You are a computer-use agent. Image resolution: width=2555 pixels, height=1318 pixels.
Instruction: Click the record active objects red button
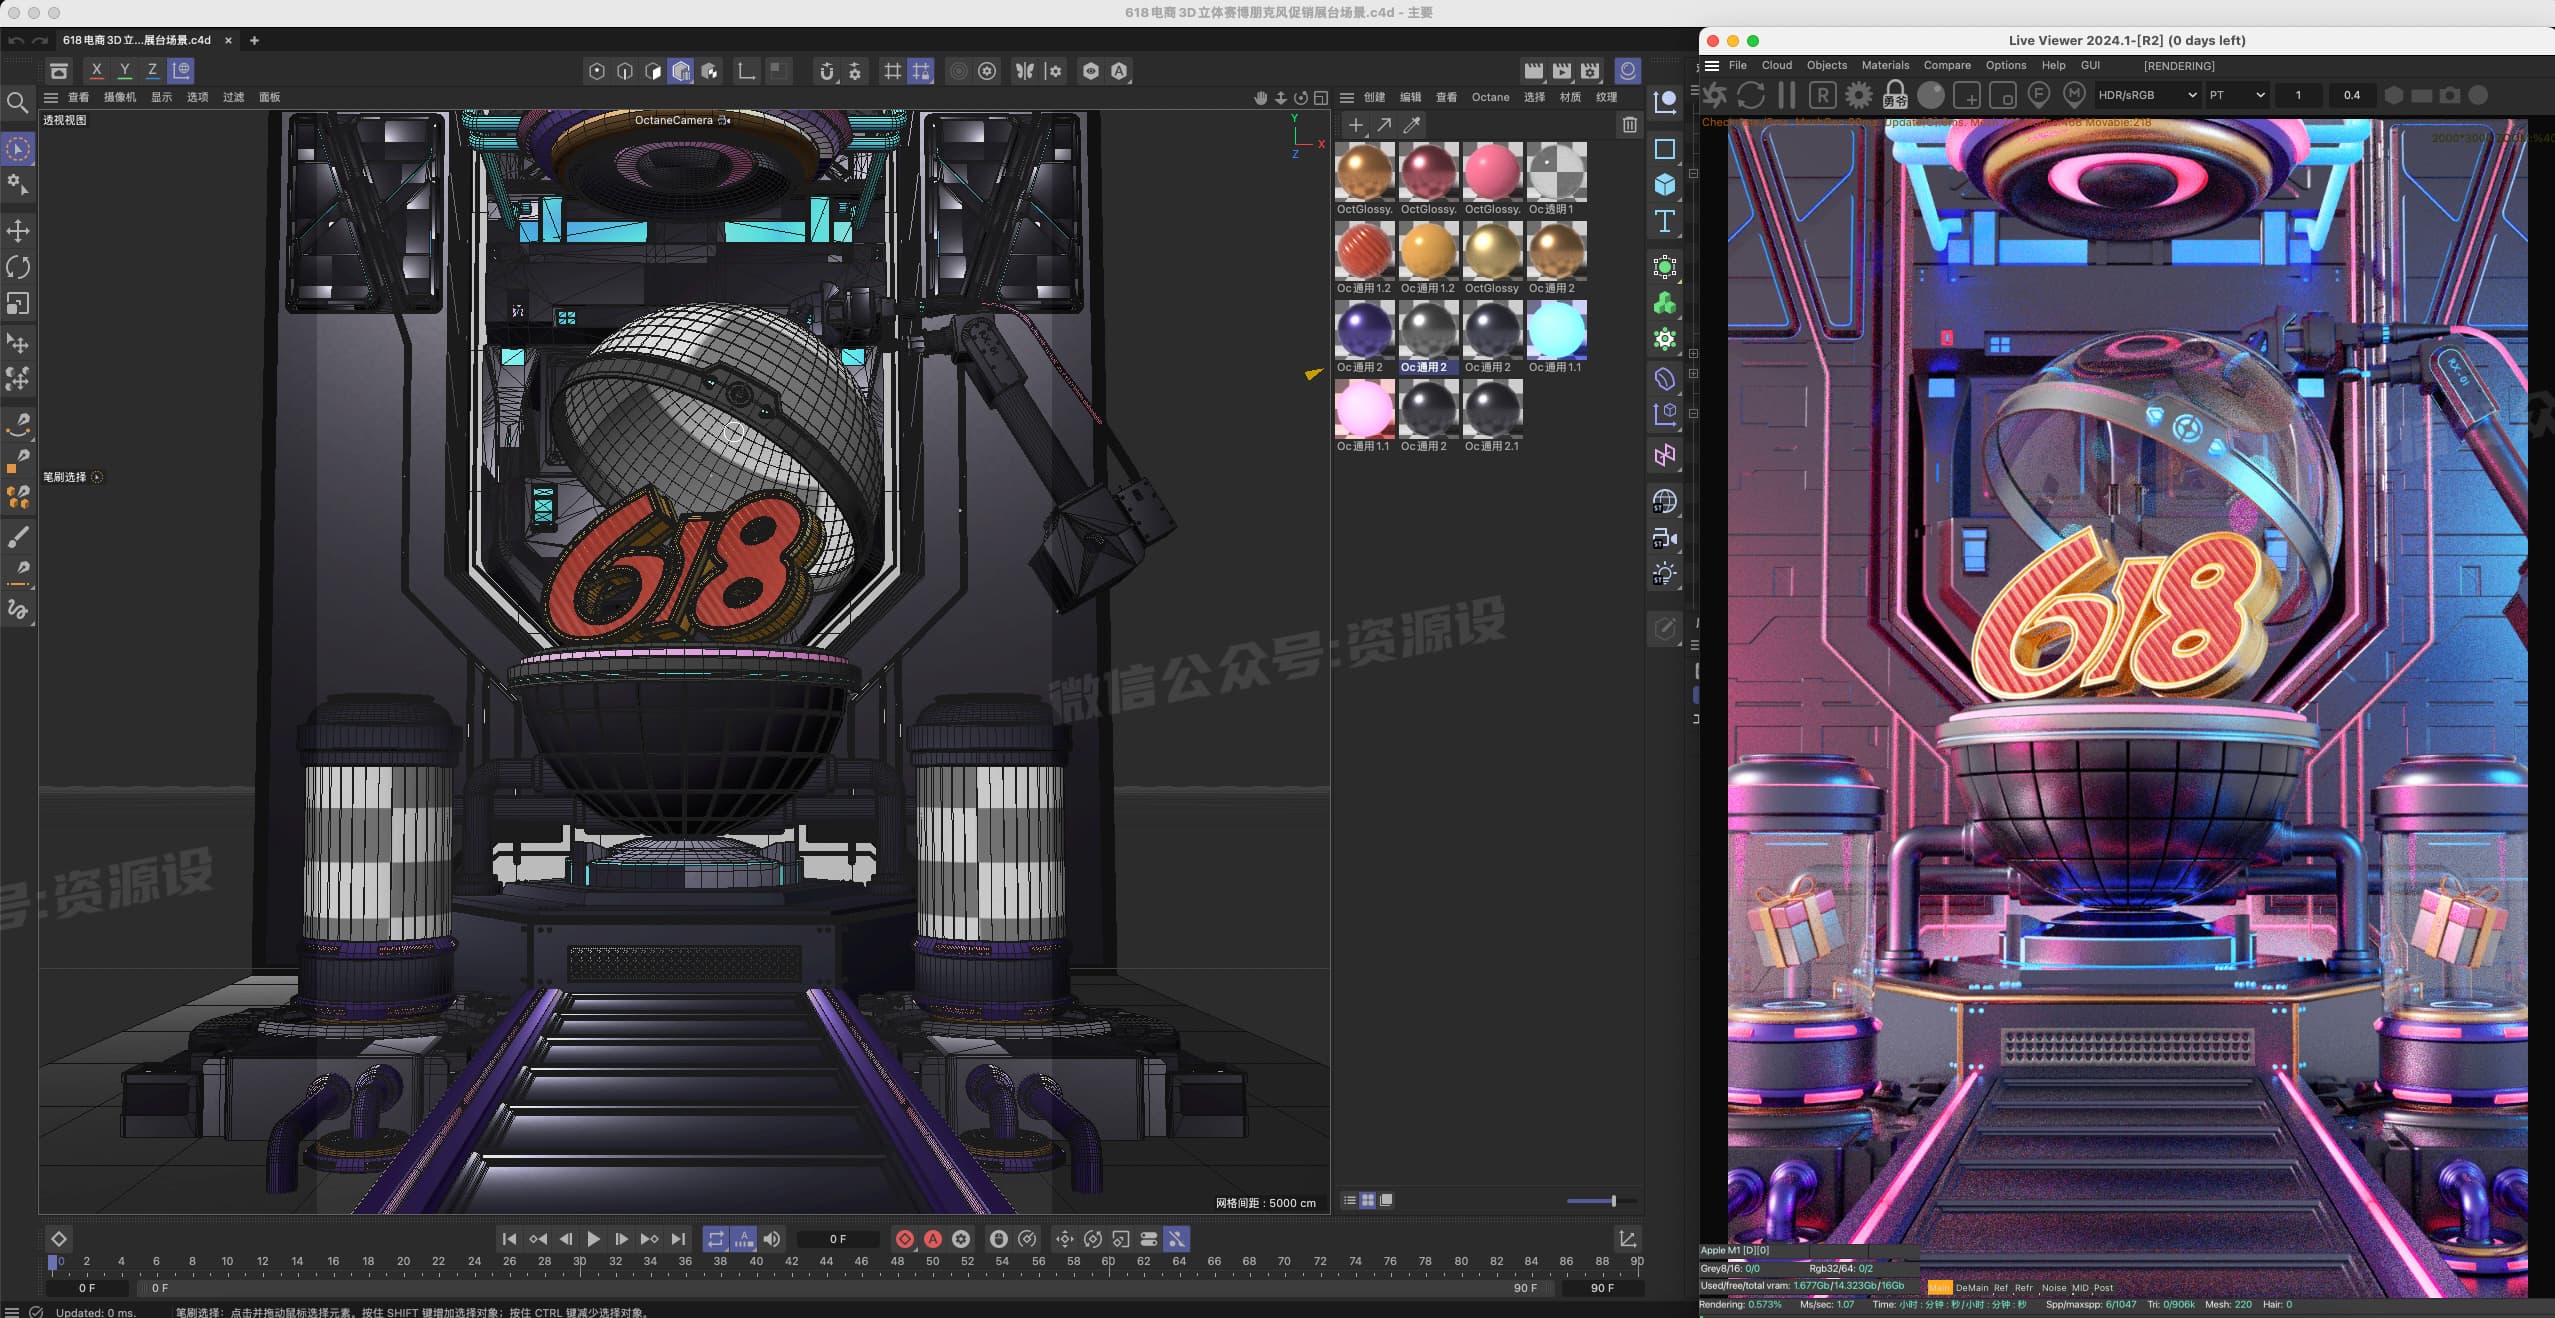(905, 1239)
